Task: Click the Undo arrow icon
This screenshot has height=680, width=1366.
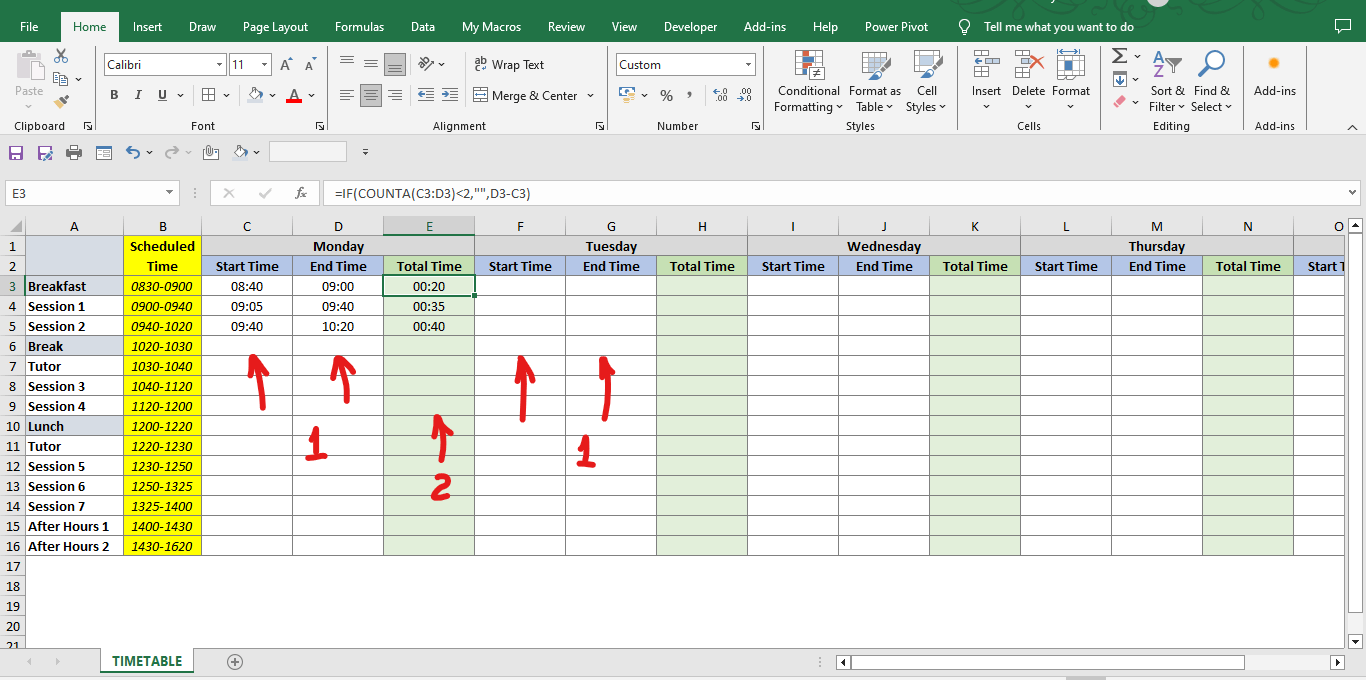Action: click(133, 152)
